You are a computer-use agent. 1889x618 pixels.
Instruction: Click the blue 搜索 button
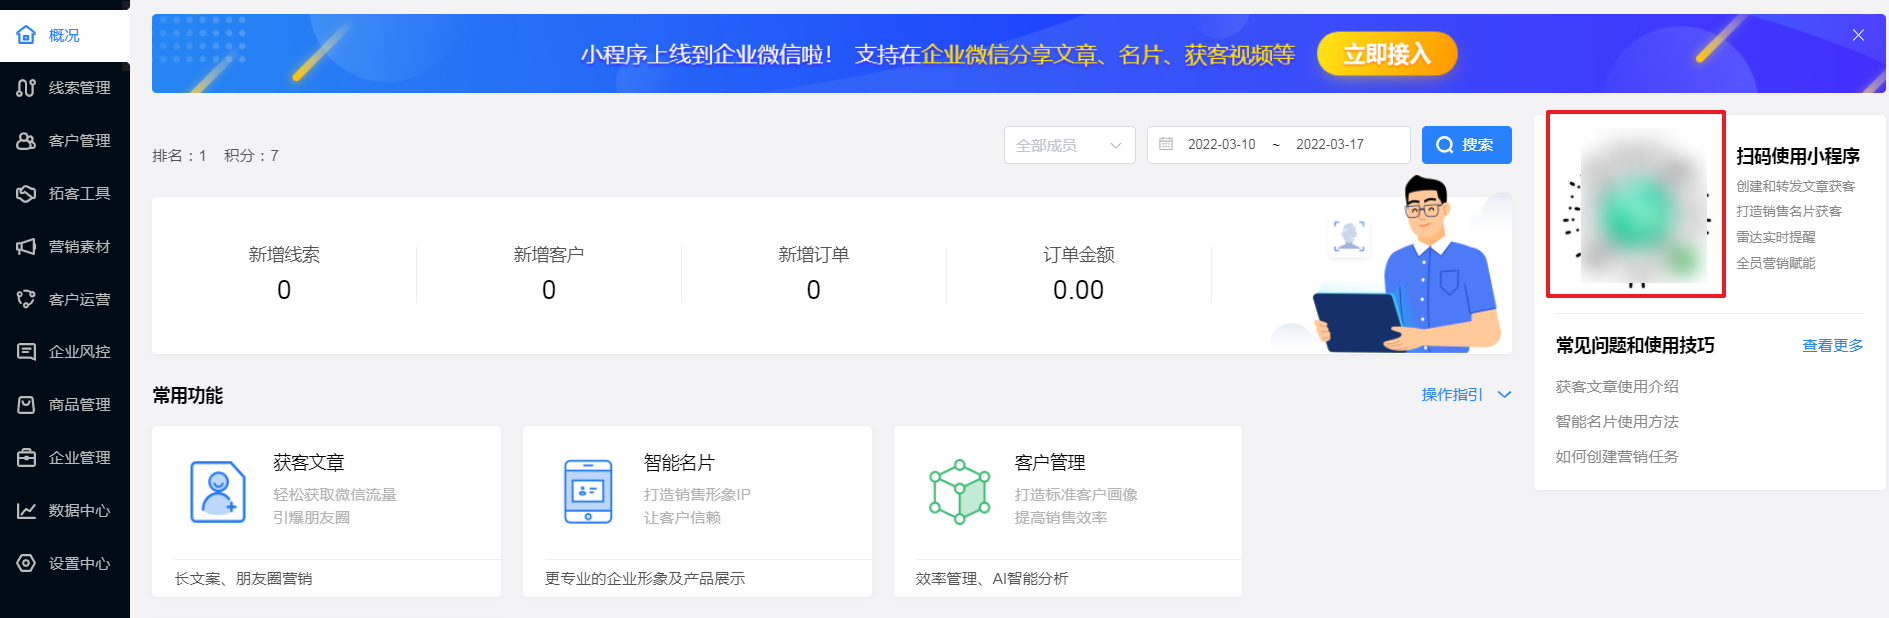[1466, 145]
